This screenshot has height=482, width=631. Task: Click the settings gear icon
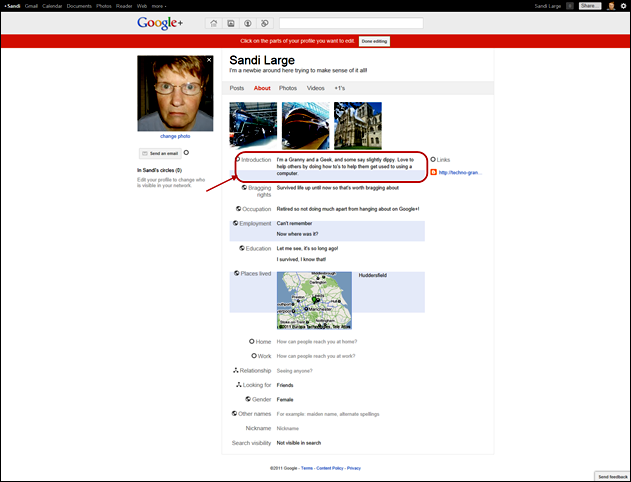[621, 6]
